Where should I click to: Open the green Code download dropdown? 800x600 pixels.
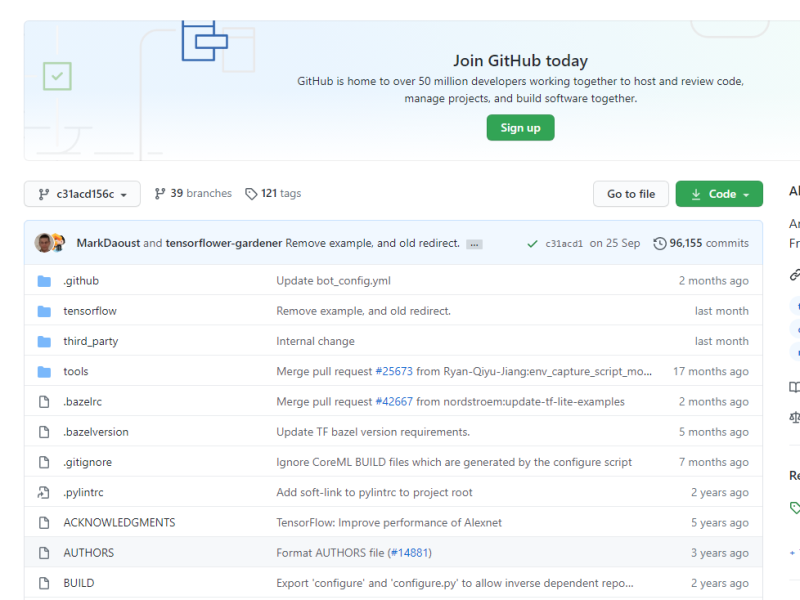coord(719,194)
